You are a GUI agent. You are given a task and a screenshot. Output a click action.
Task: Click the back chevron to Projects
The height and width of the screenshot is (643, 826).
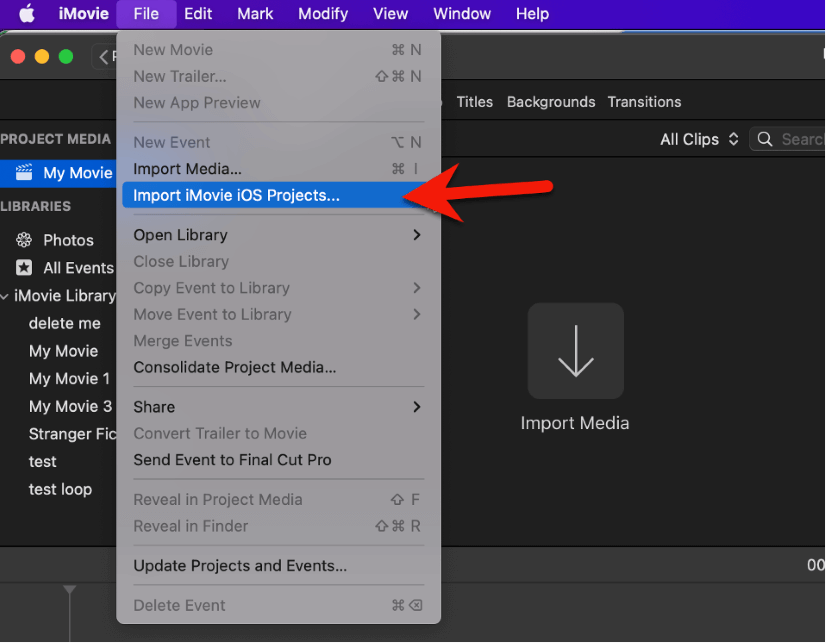(x=104, y=56)
